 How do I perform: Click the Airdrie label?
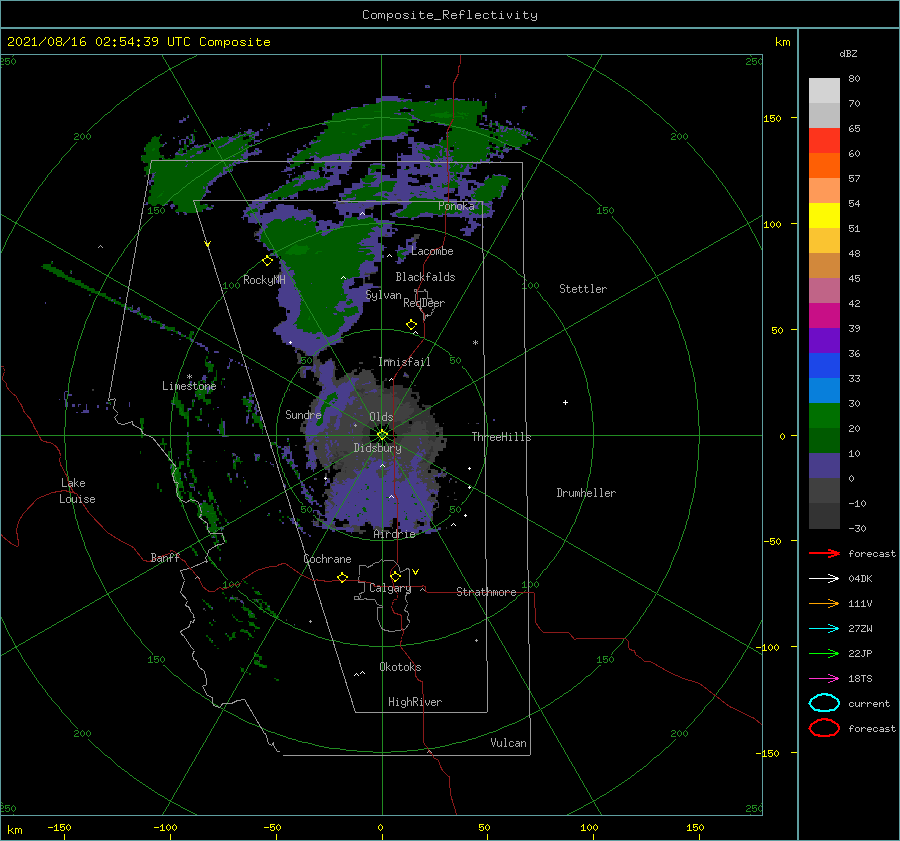tap(394, 534)
